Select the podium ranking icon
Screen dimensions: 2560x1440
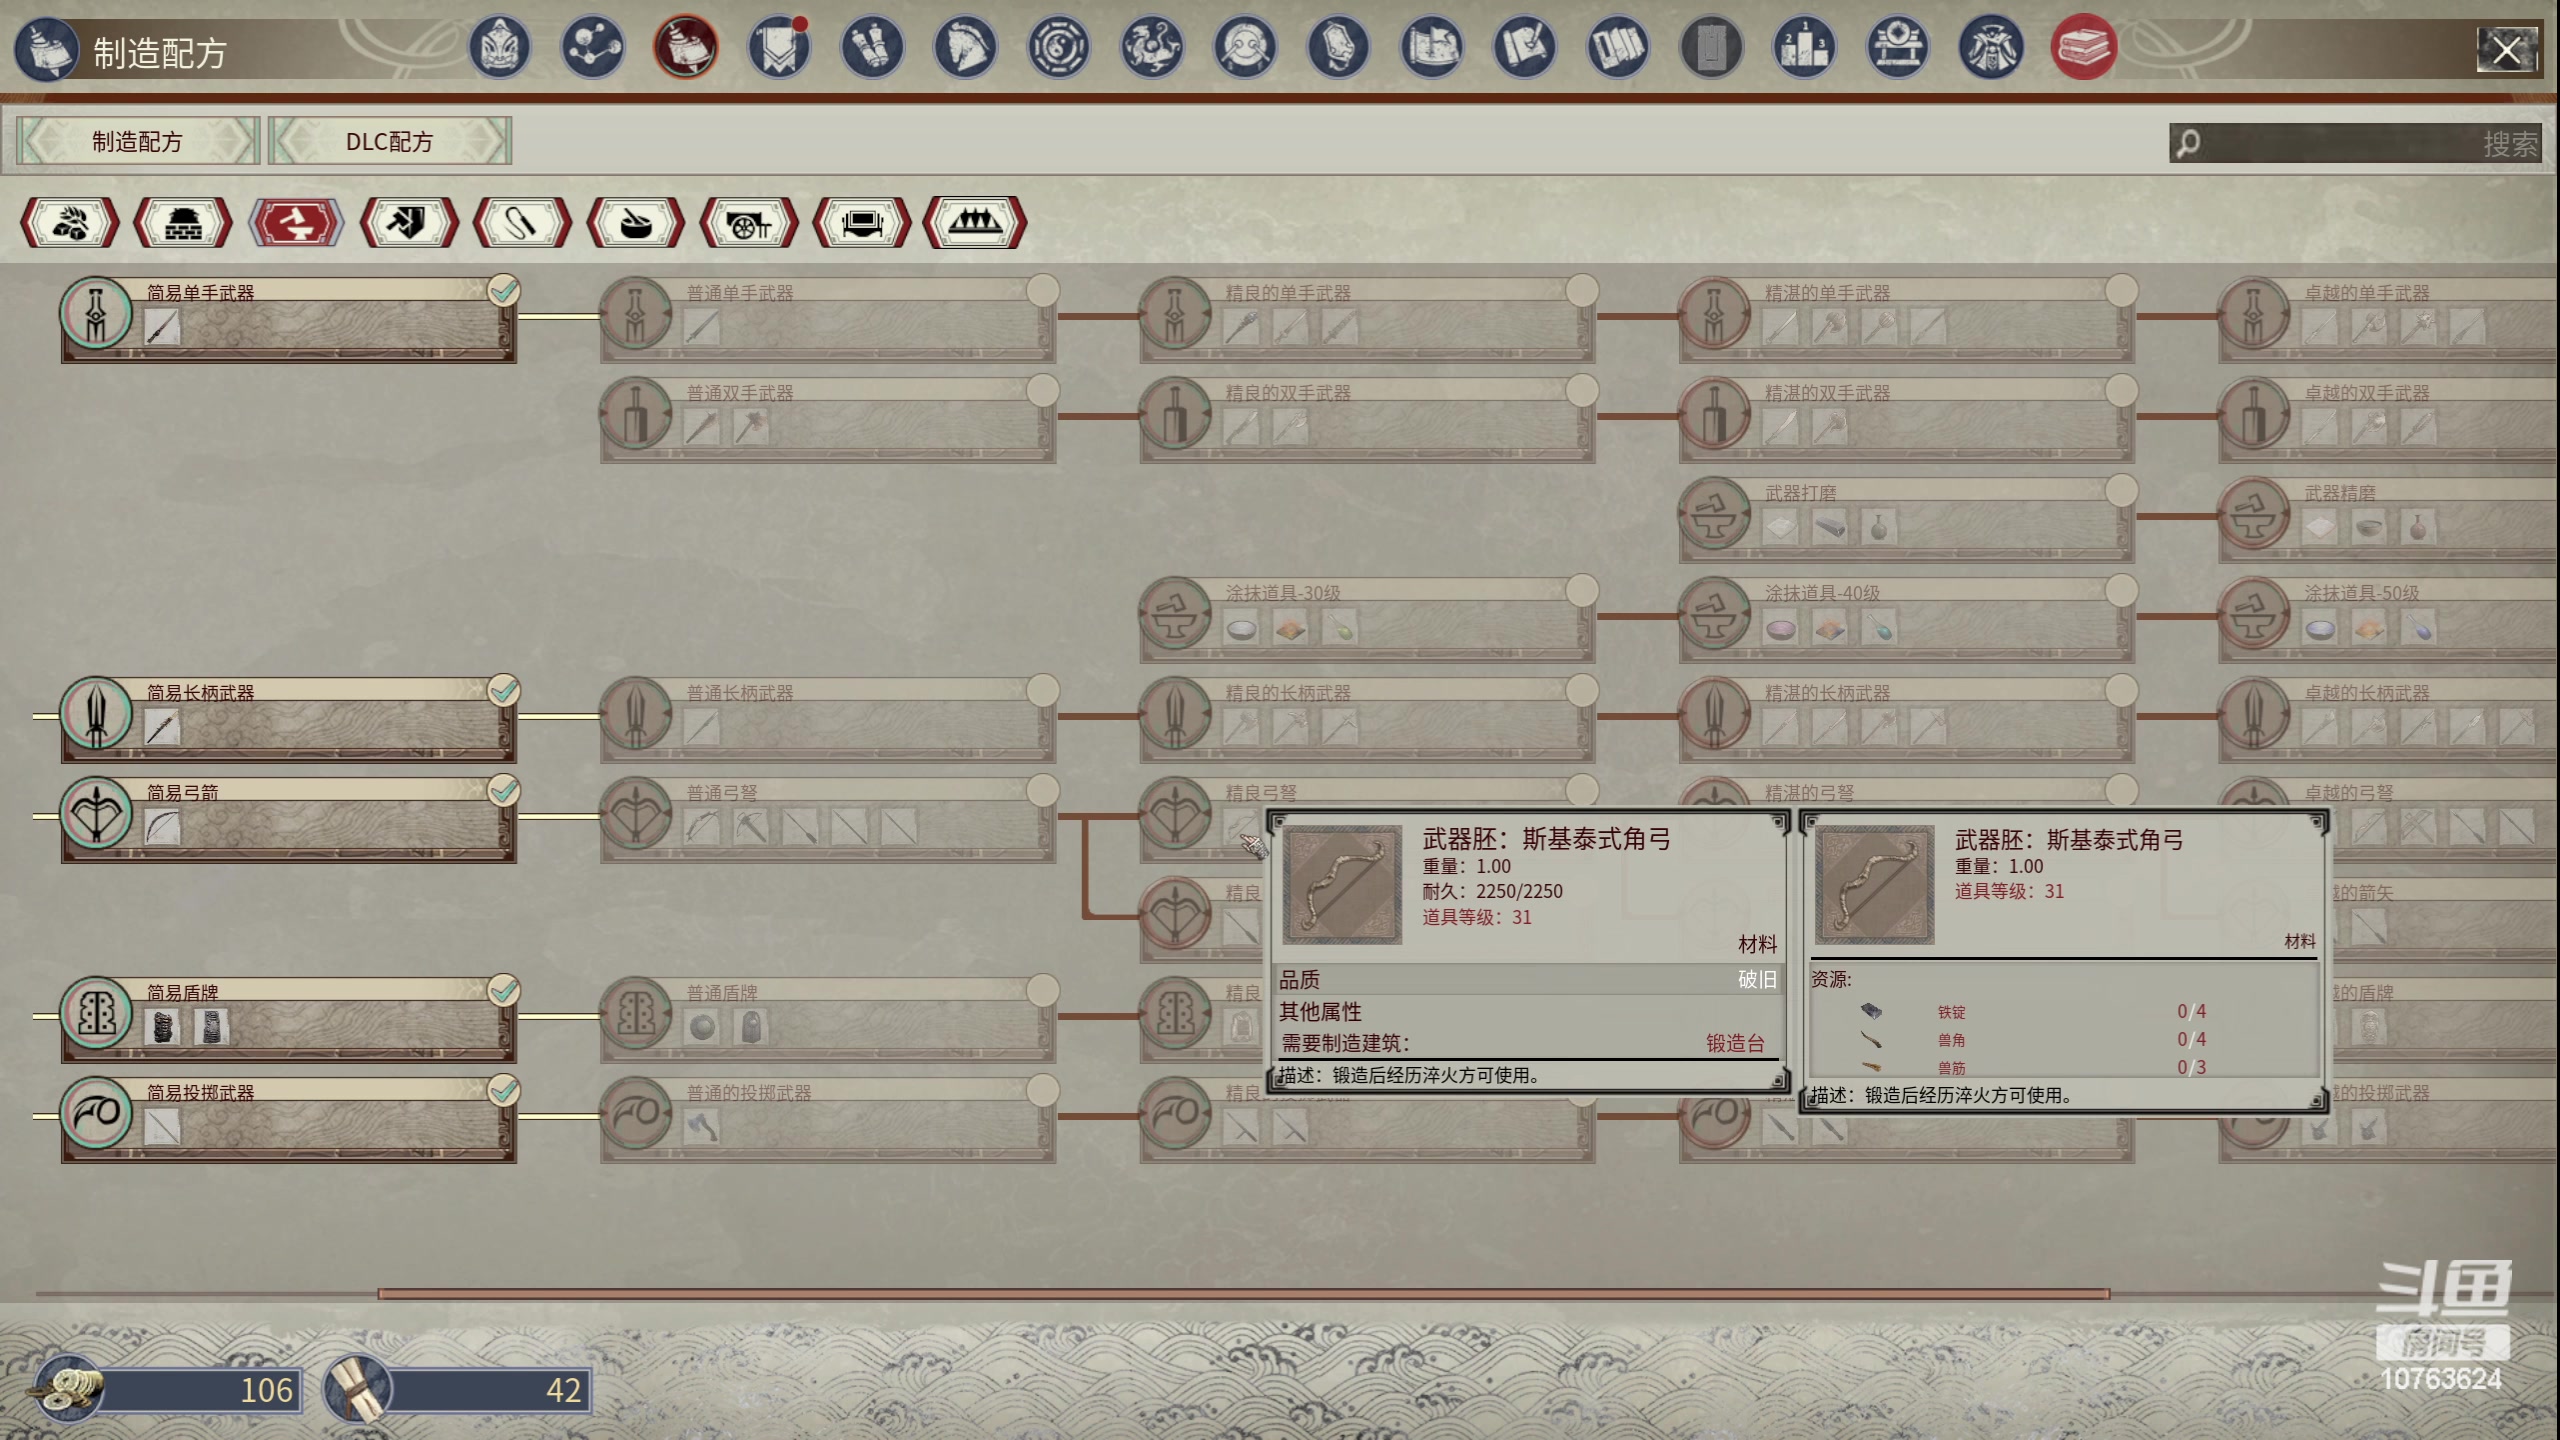[x=1804, y=47]
